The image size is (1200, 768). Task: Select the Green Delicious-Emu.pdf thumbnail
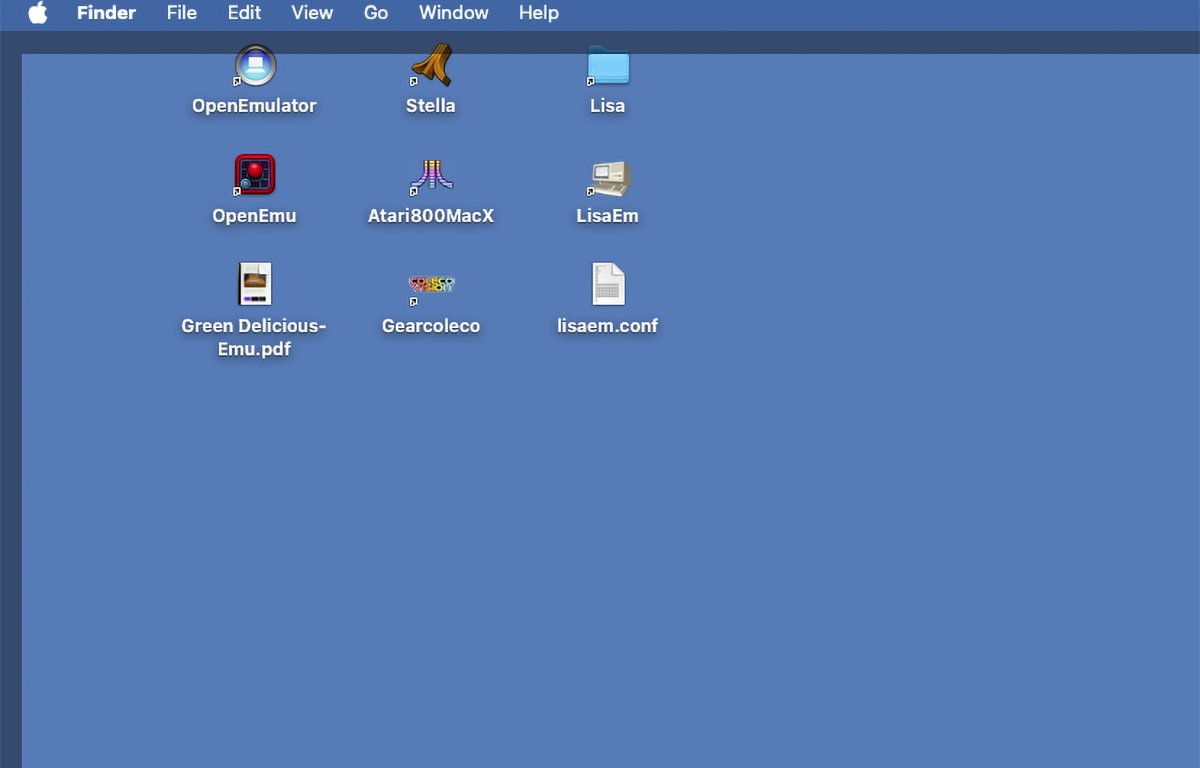pyautogui.click(x=255, y=285)
